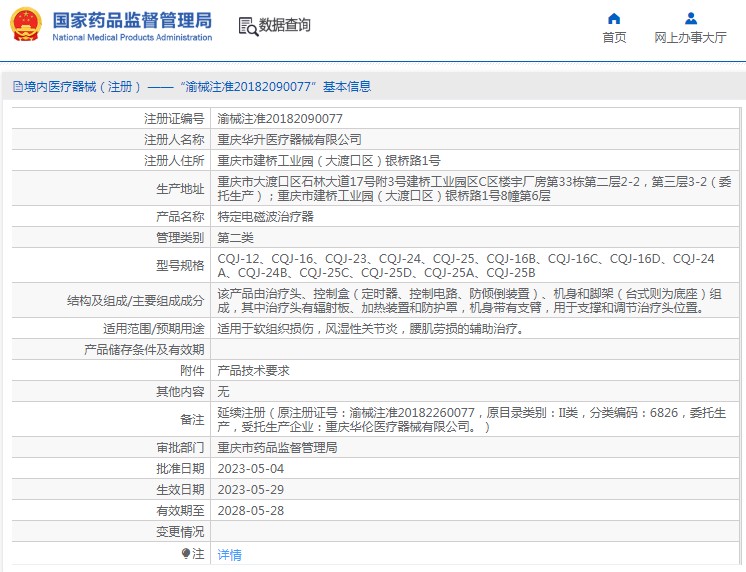Open the 首页 text menu item
The height and width of the screenshot is (572, 746).
614,38
